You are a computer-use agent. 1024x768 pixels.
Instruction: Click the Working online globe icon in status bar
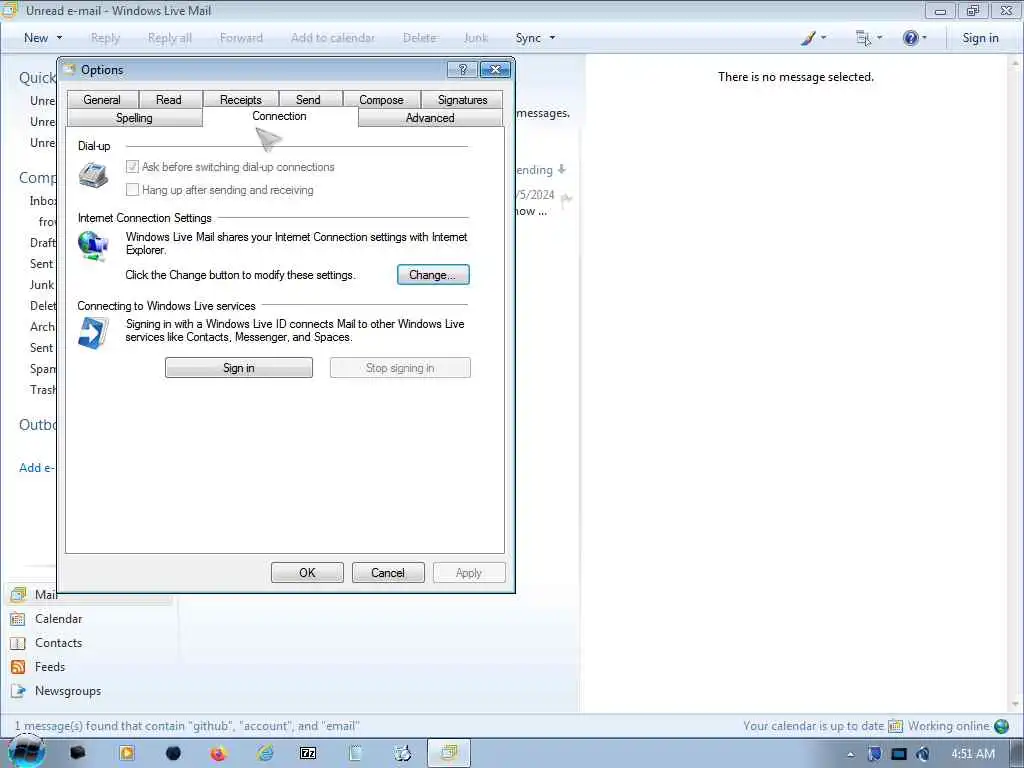1001,726
